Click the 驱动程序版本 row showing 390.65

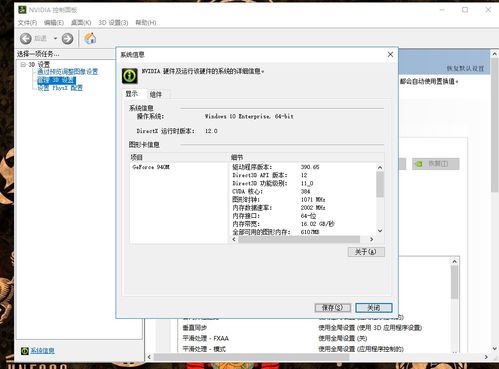pos(303,167)
